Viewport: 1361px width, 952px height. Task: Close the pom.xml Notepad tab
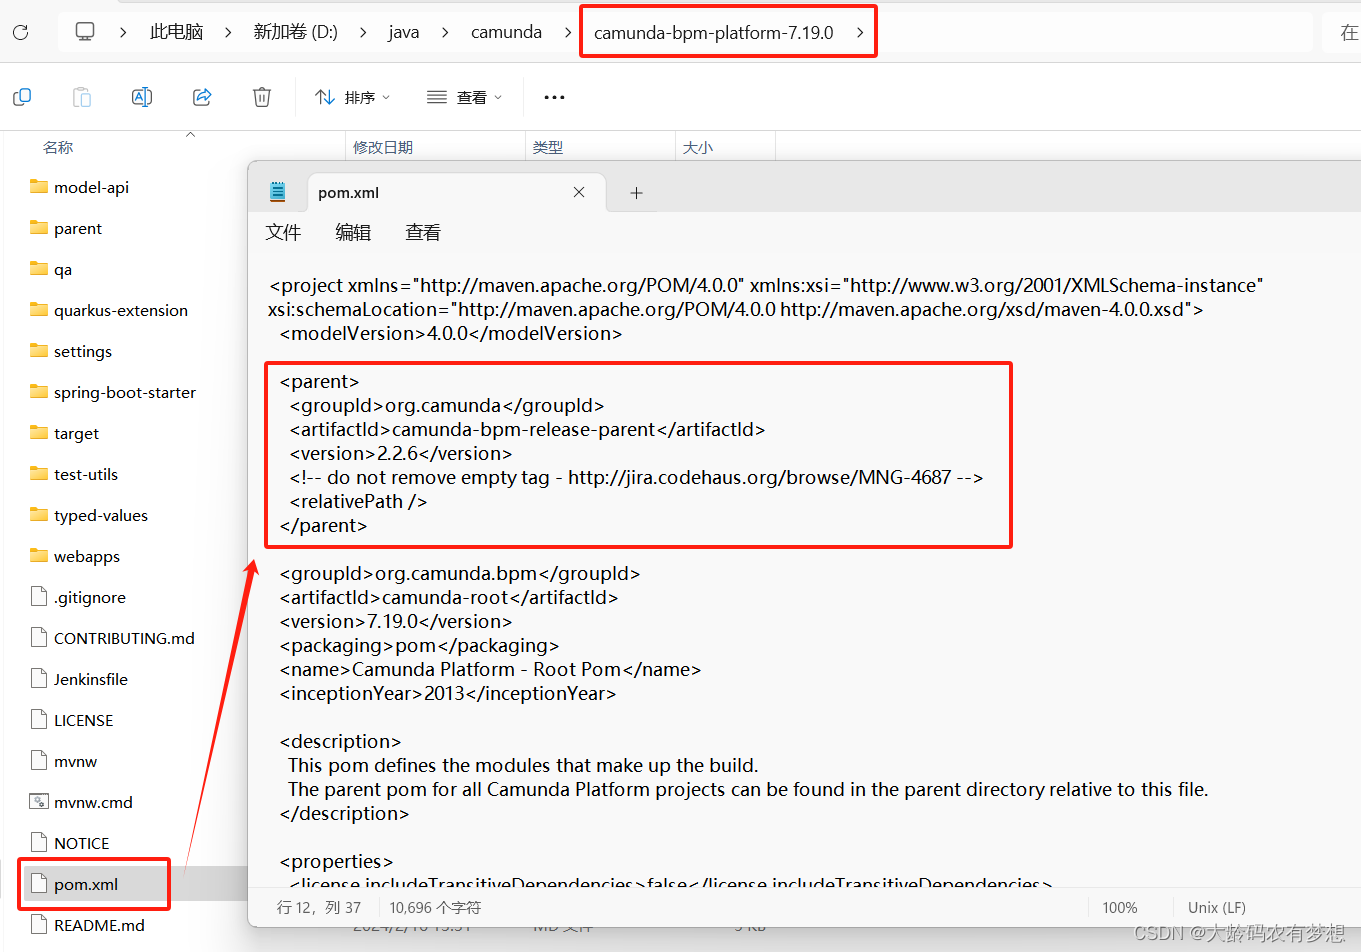(x=579, y=192)
